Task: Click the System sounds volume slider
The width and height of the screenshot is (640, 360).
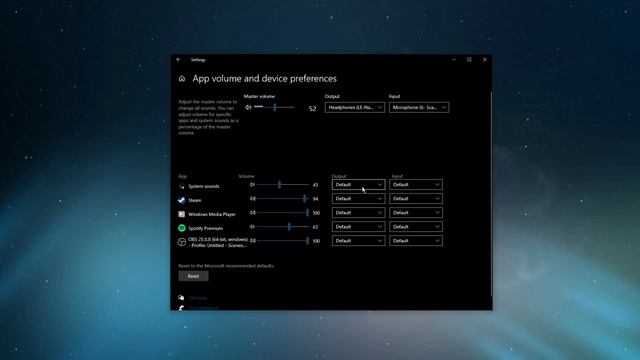Action: coord(283,185)
